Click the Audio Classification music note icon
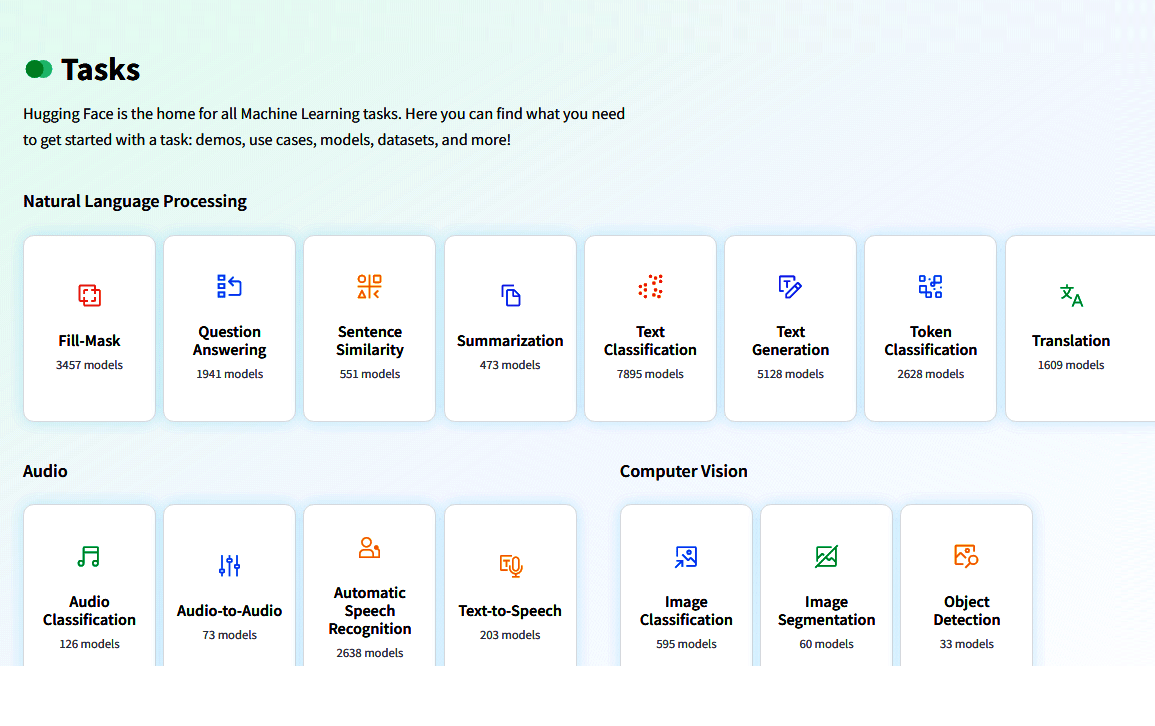This screenshot has width=1155, height=726. click(x=90, y=557)
